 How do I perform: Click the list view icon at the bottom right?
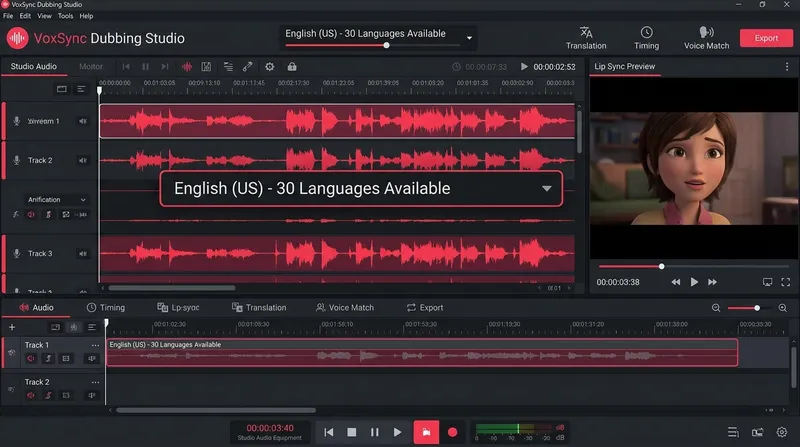coord(733,432)
